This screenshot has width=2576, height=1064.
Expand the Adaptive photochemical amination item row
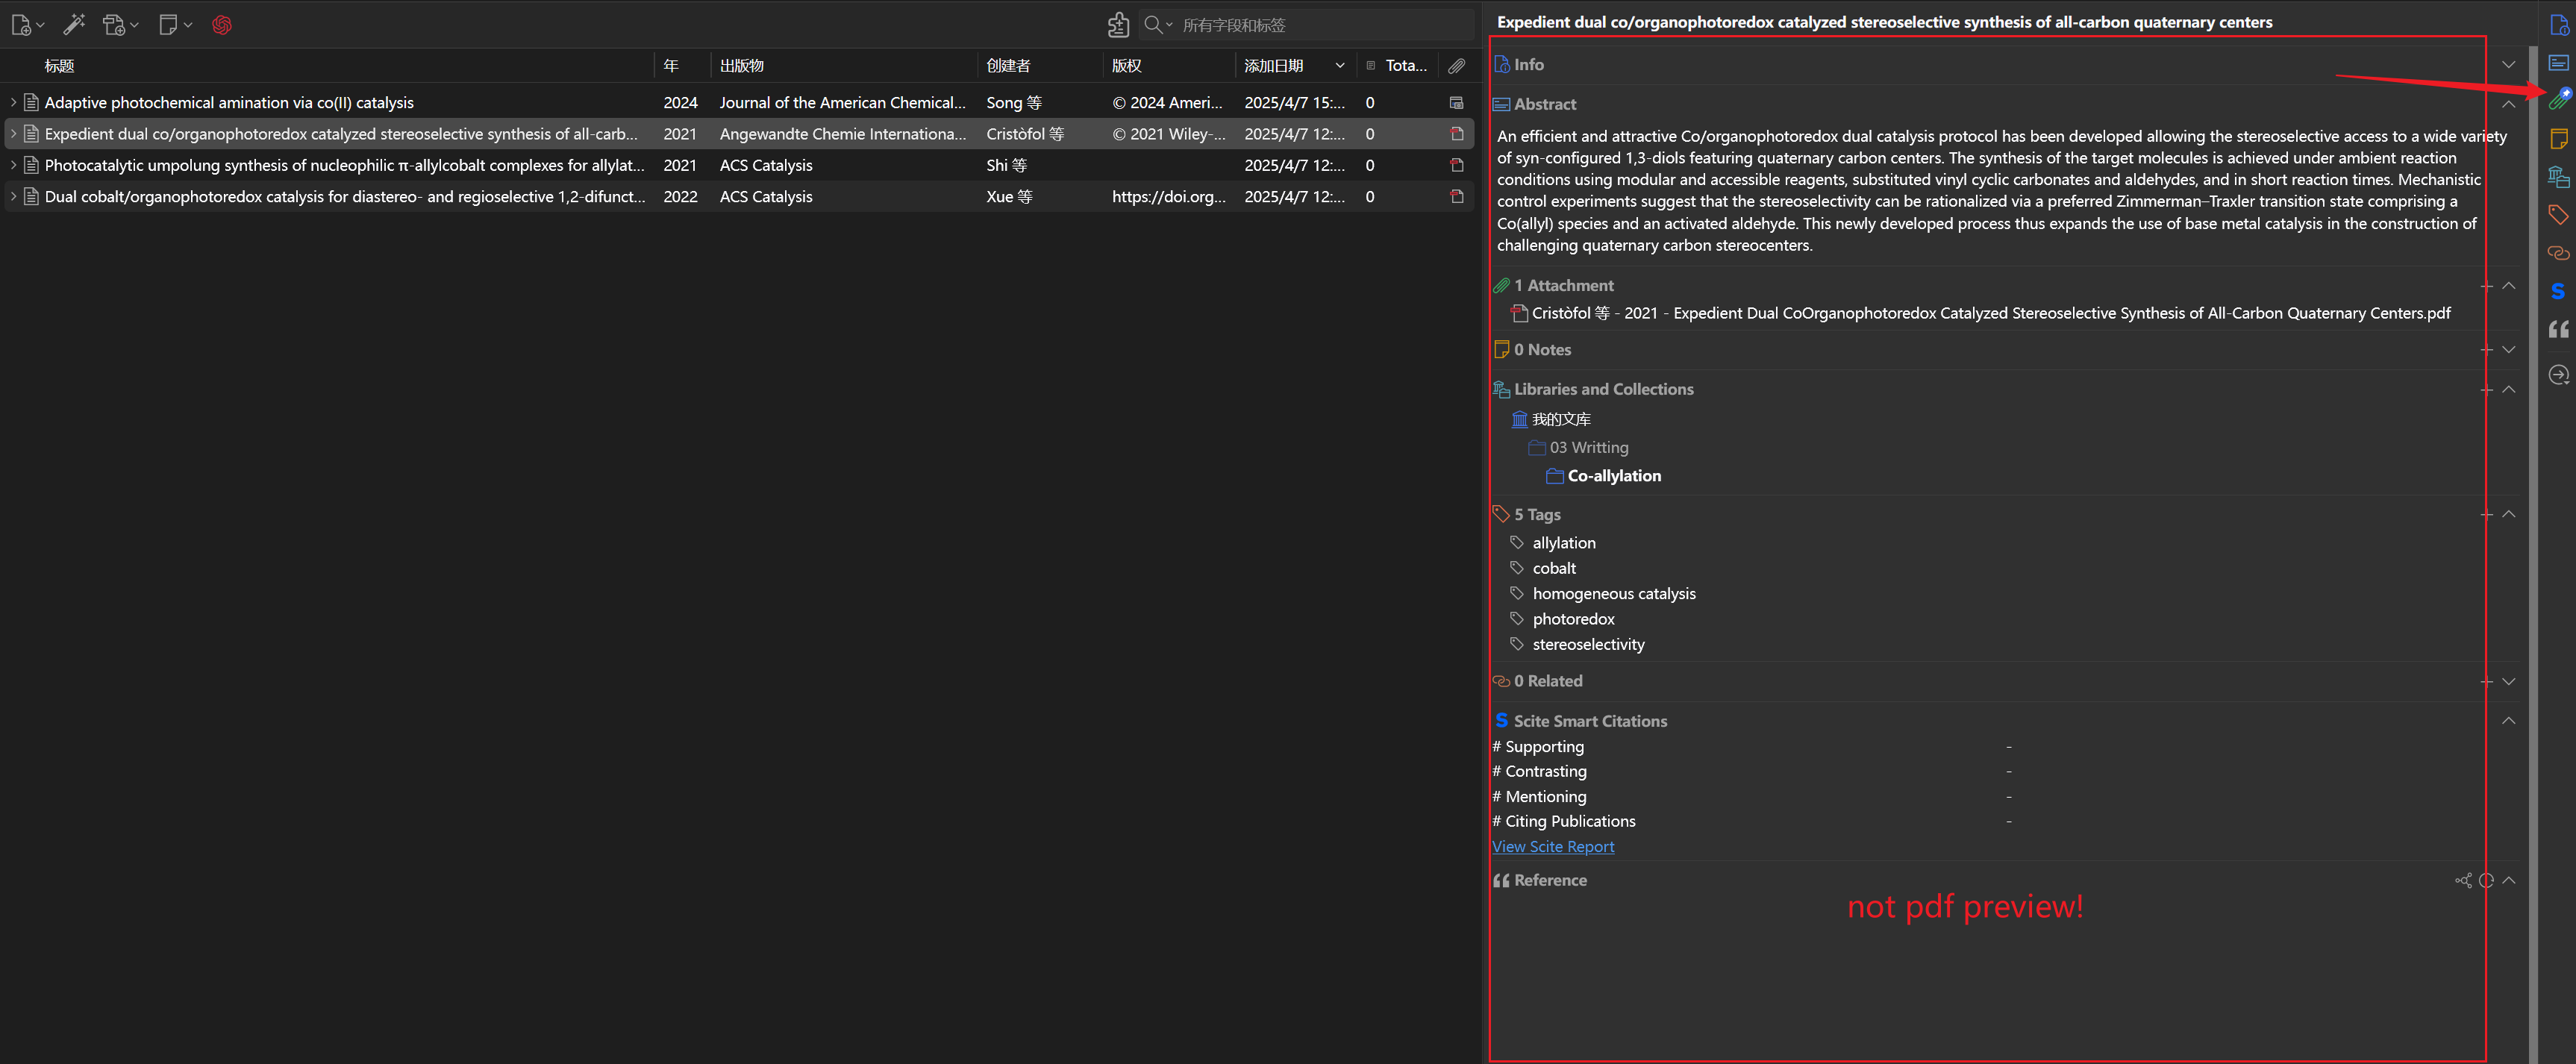(13, 102)
